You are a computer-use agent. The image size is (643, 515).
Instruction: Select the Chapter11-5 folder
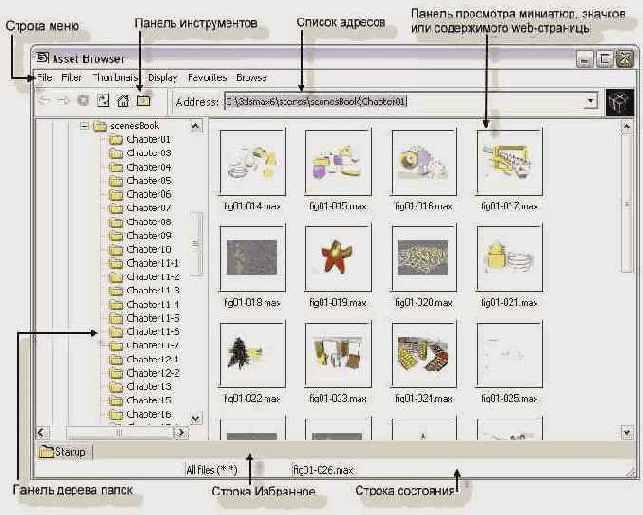[144, 318]
